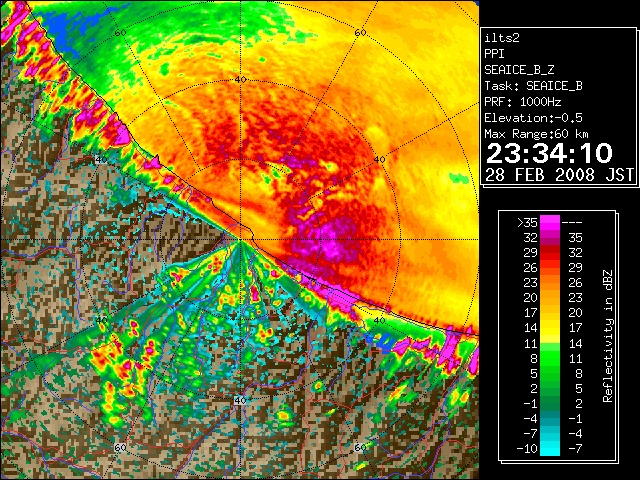The height and width of the screenshot is (480, 640).
Task: Click the '40' range label due south of radar
Action: point(240,400)
